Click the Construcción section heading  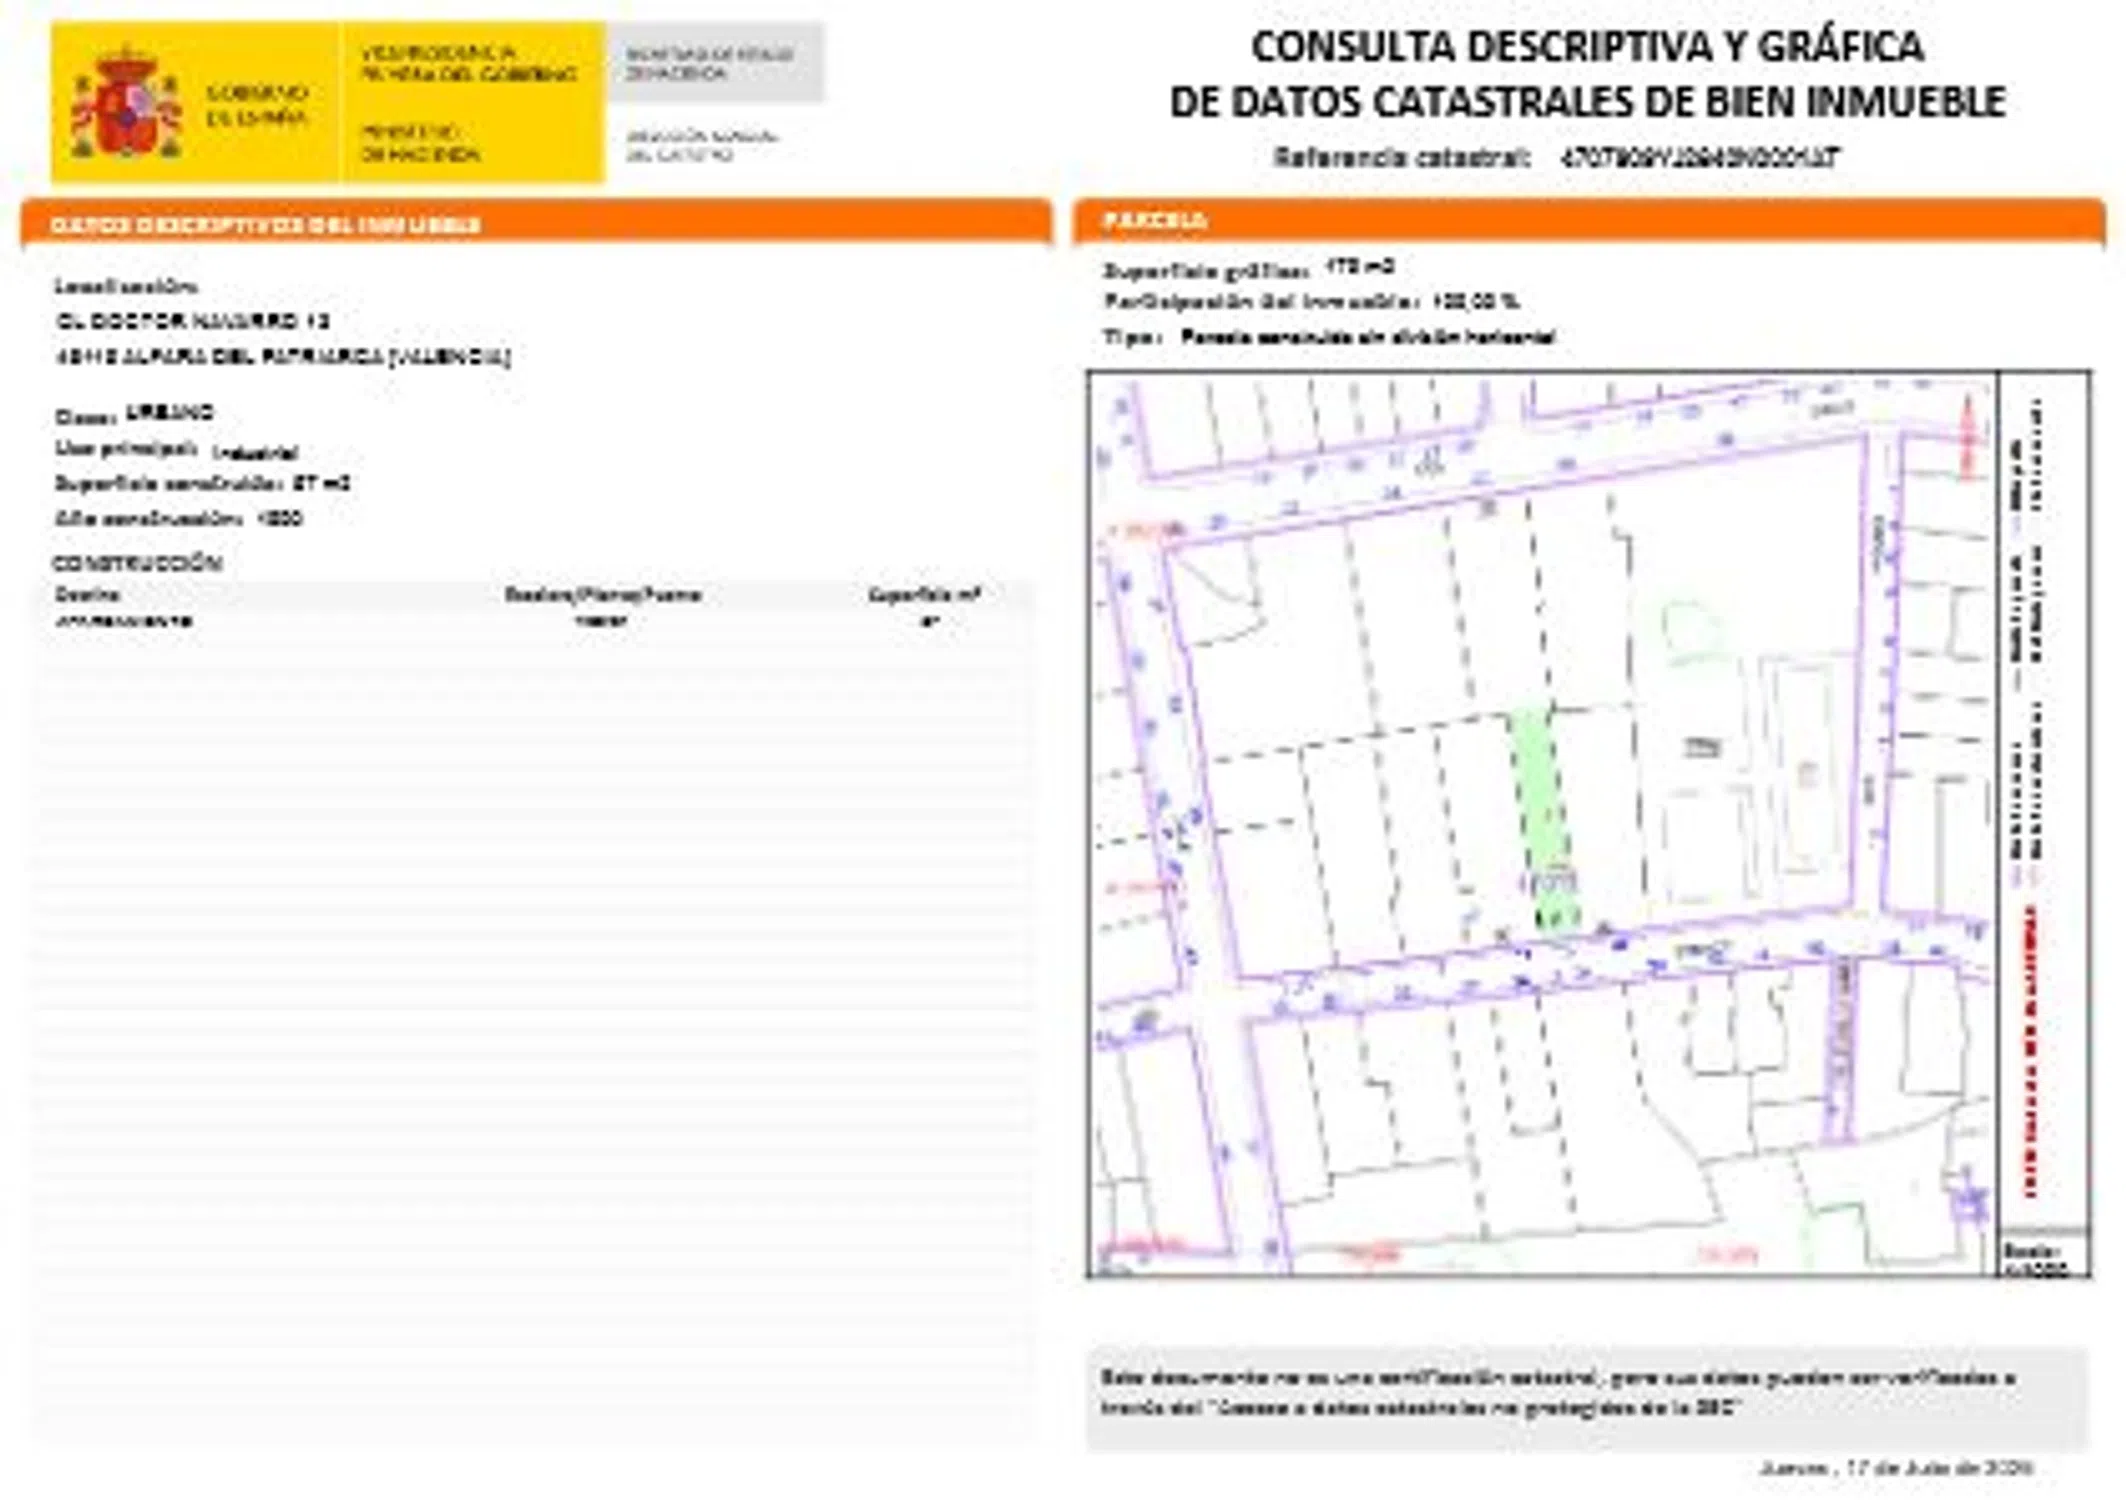(x=137, y=563)
